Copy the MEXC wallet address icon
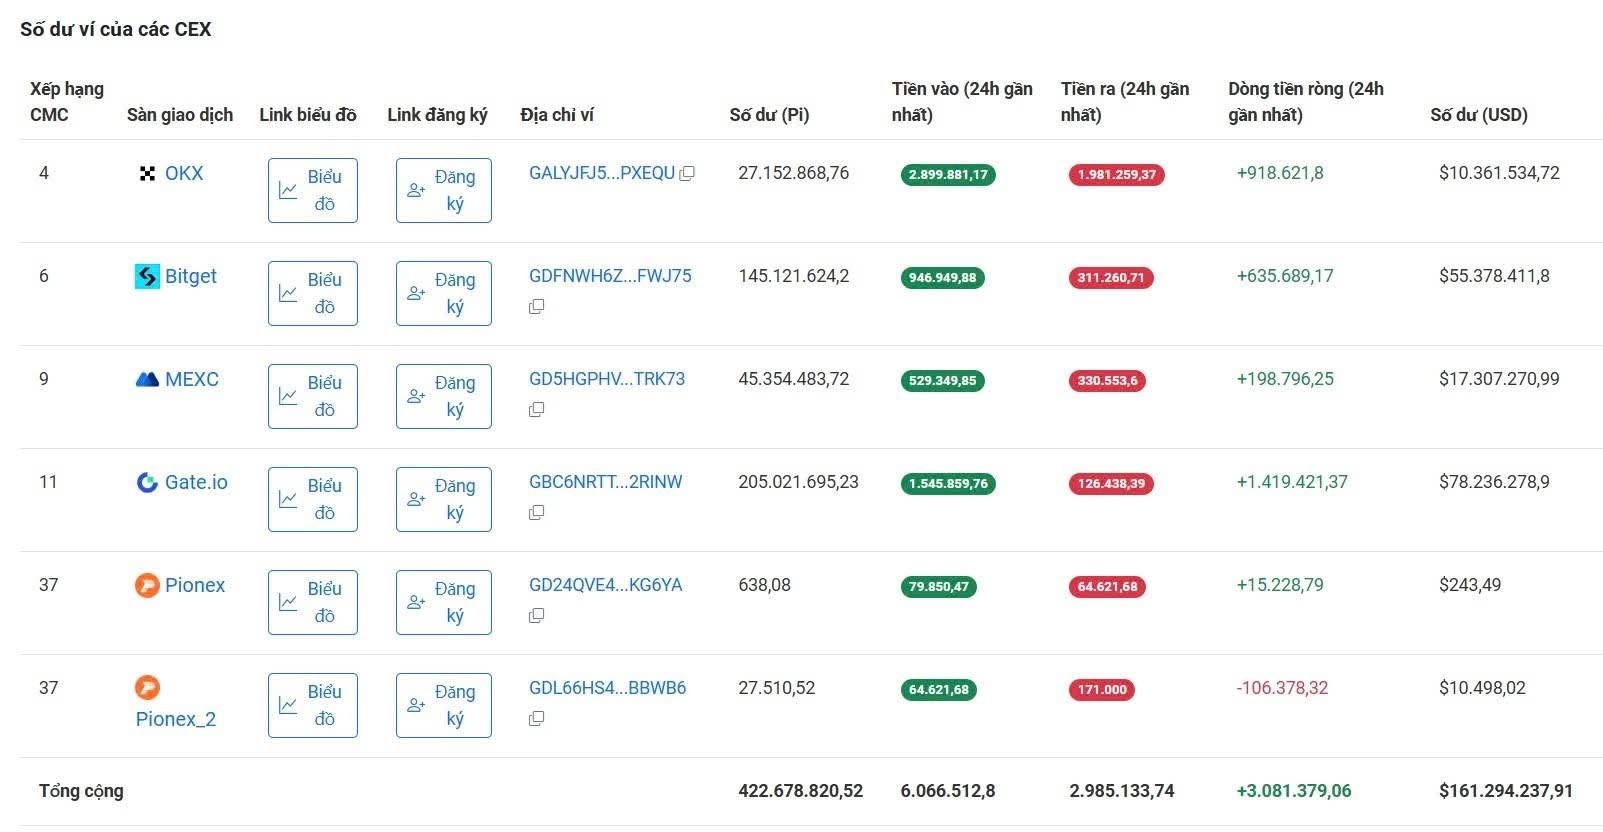 coord(537,410)
